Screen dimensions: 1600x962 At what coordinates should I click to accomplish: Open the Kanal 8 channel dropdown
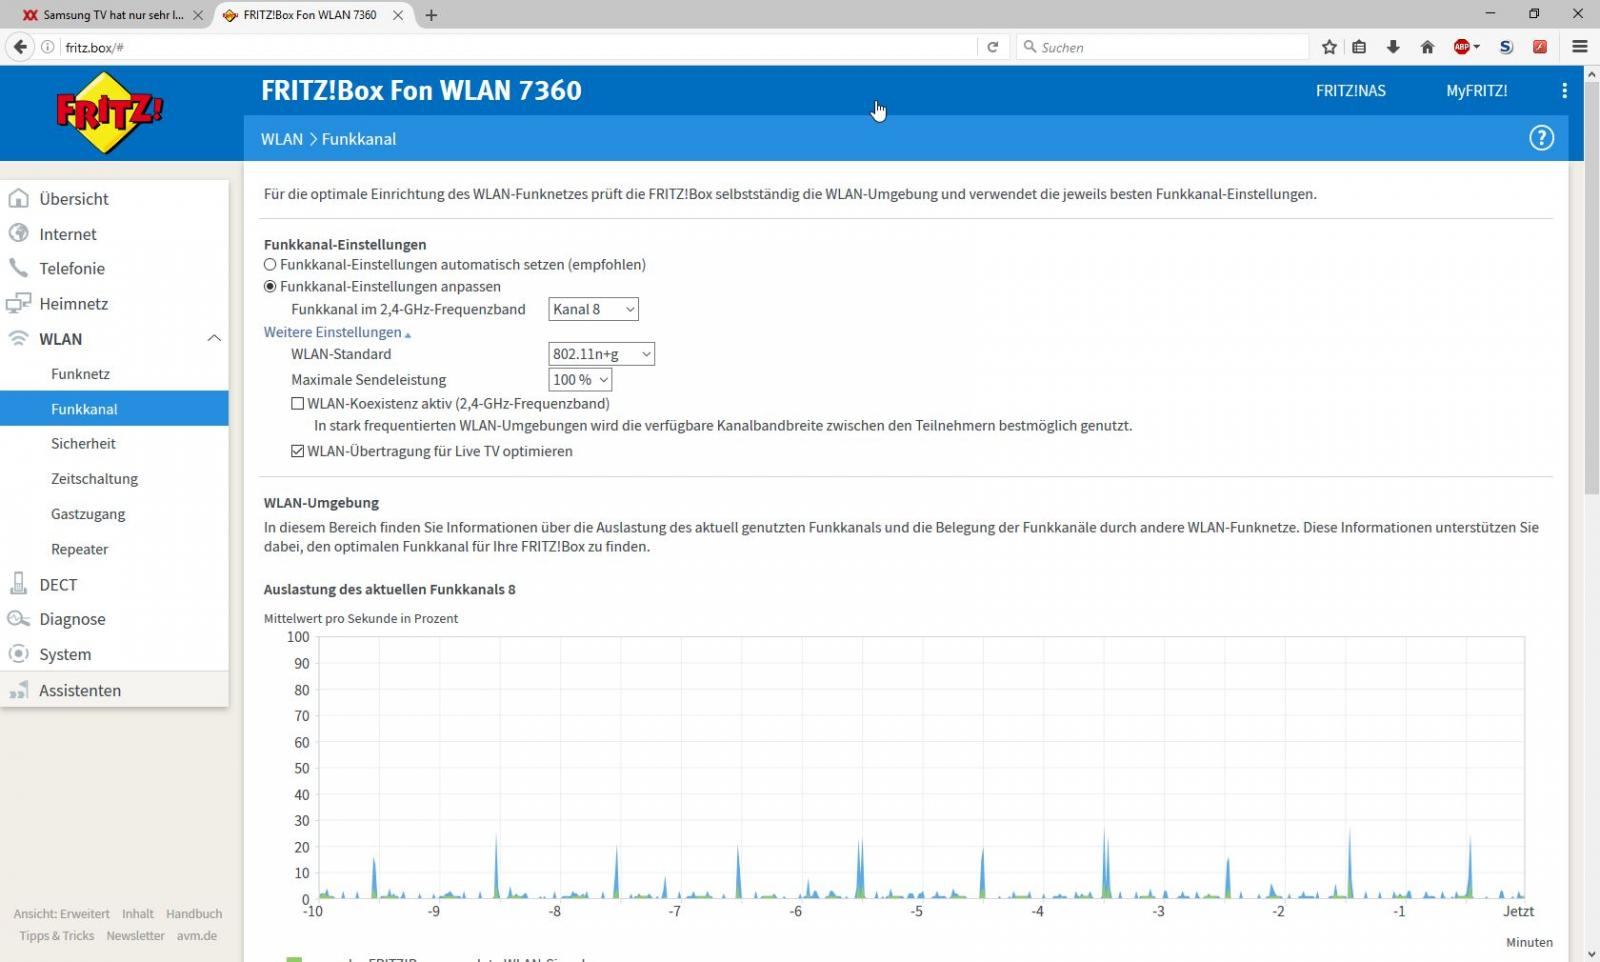coord(593,309)
